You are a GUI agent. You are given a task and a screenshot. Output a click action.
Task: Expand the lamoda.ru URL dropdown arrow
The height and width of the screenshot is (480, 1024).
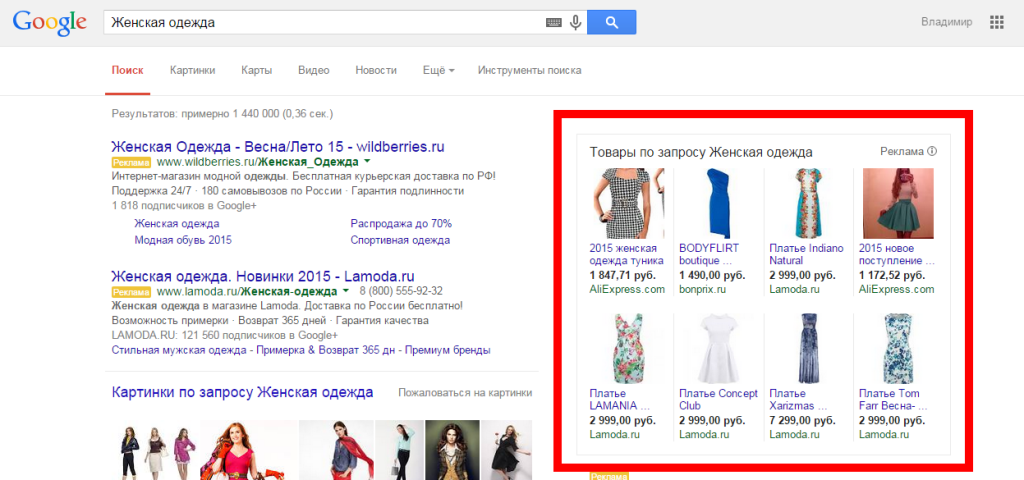pos(345,291)
